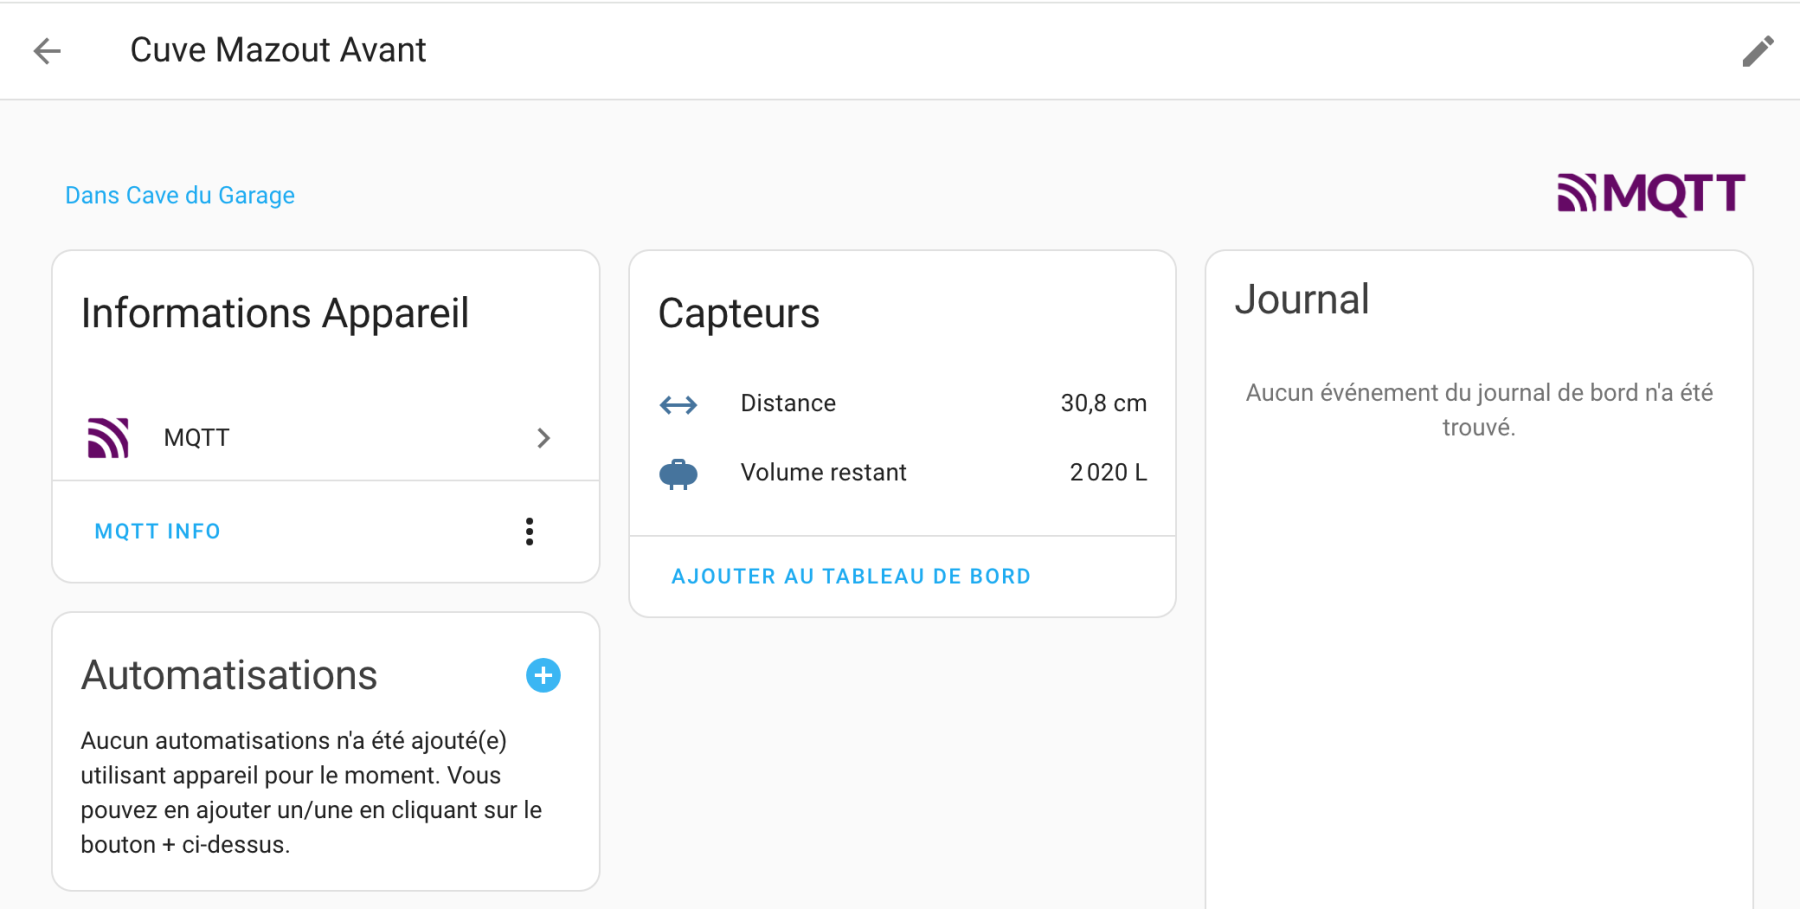Open the three-dot menu beside MQTT INFO
This screenshot has height=909, width=1800.
point(529,532)
